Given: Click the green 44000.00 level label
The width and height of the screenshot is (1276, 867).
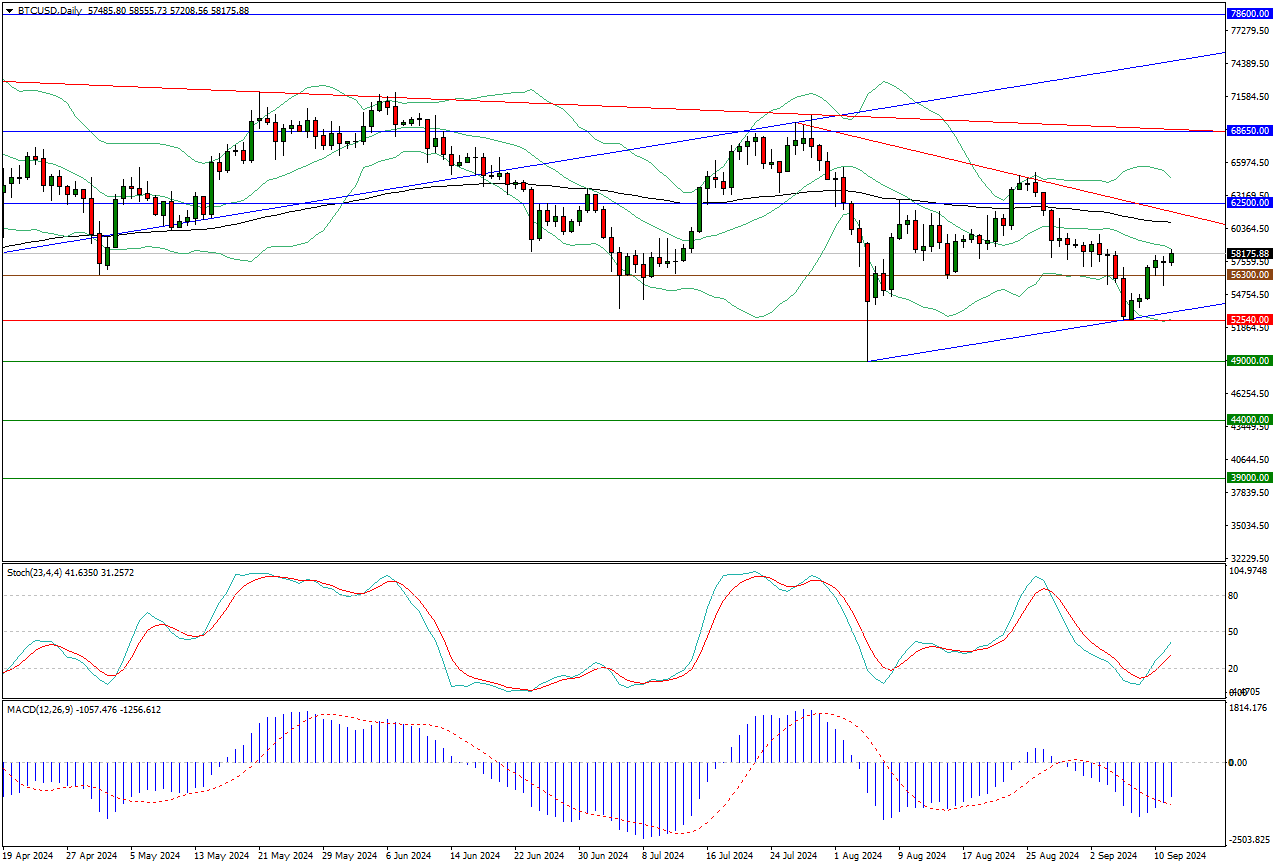Looking at the screenshot, I should 1249,420.
